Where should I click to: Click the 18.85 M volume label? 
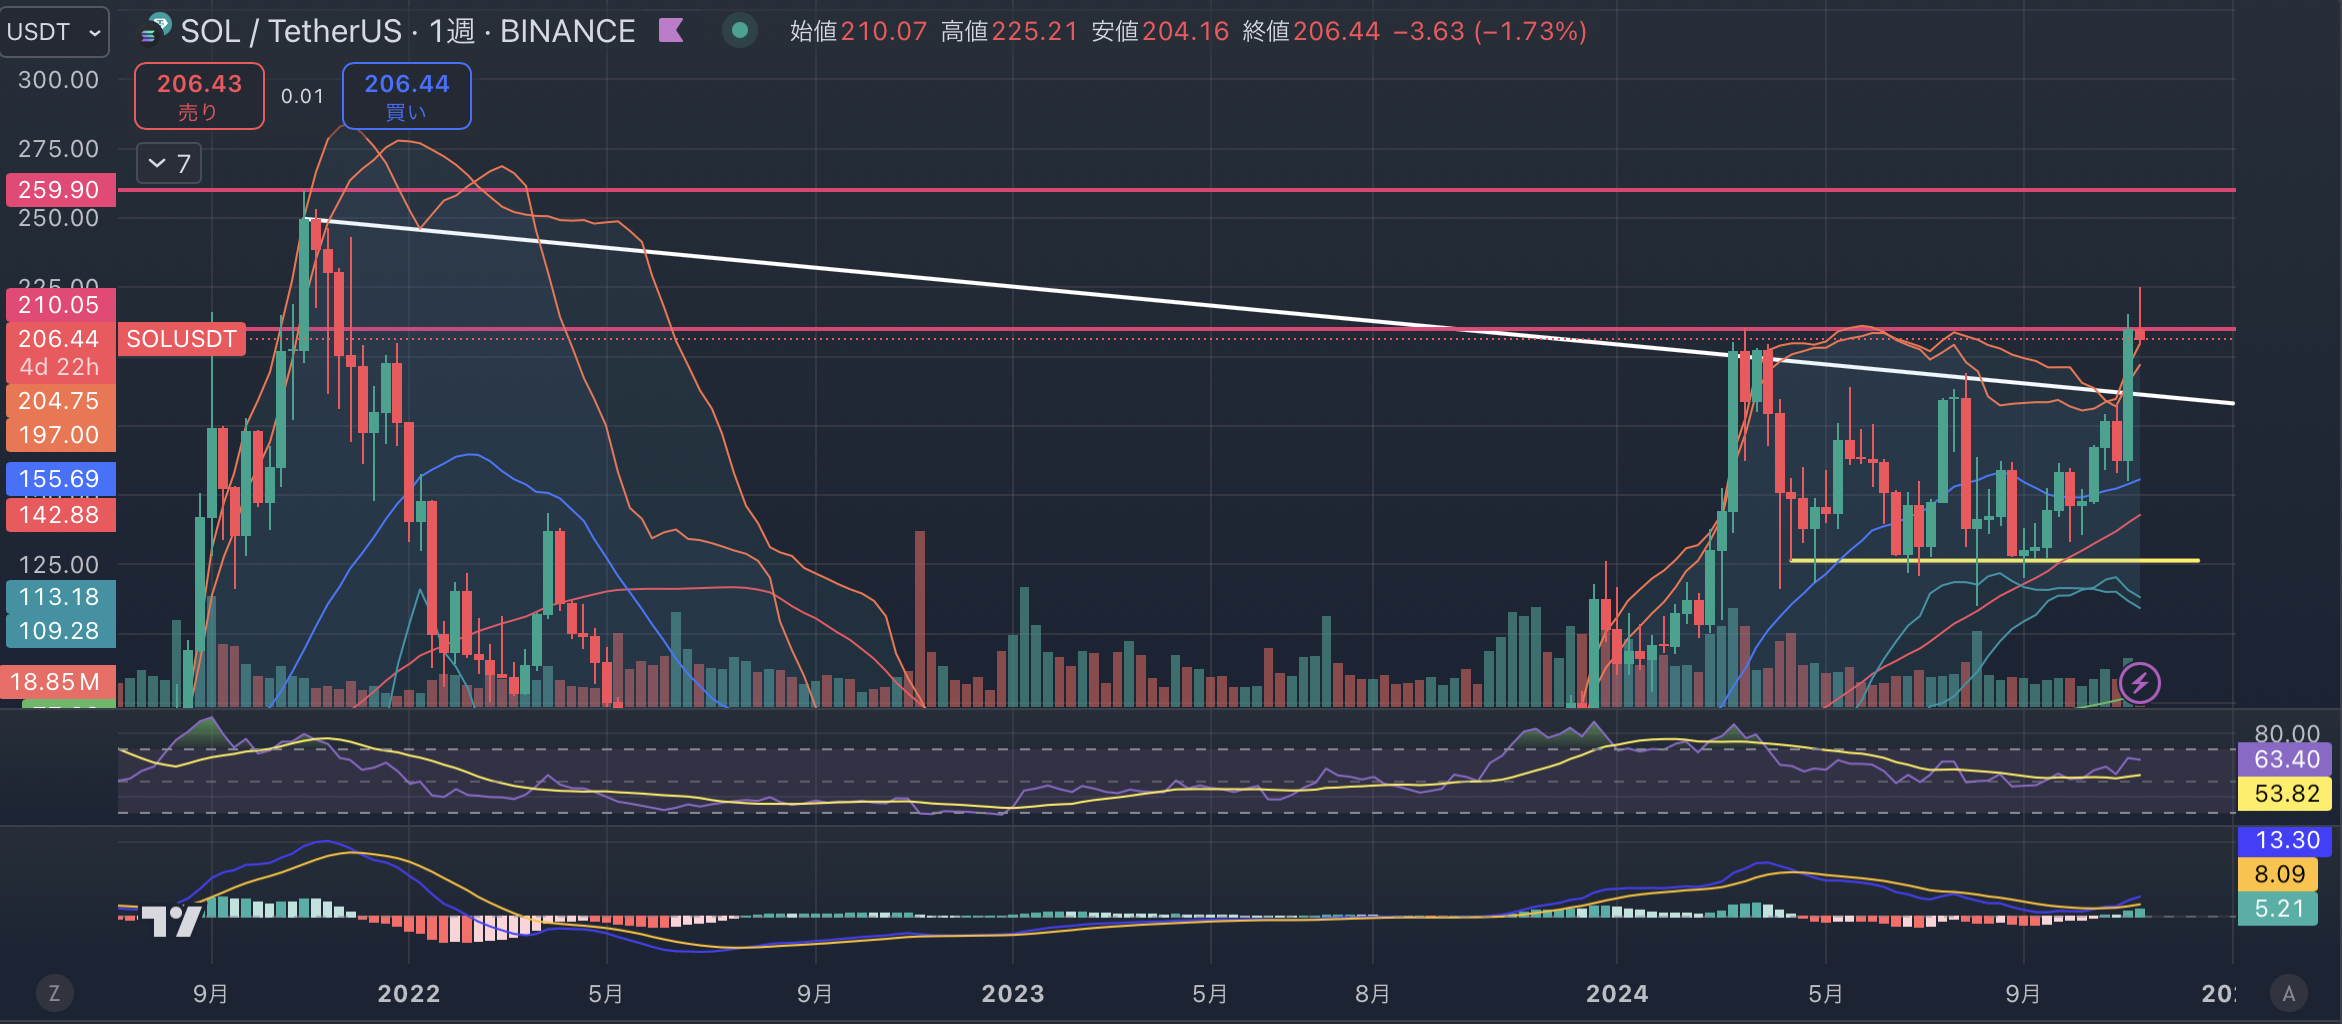pyautogui.click(x=58, y=682)
